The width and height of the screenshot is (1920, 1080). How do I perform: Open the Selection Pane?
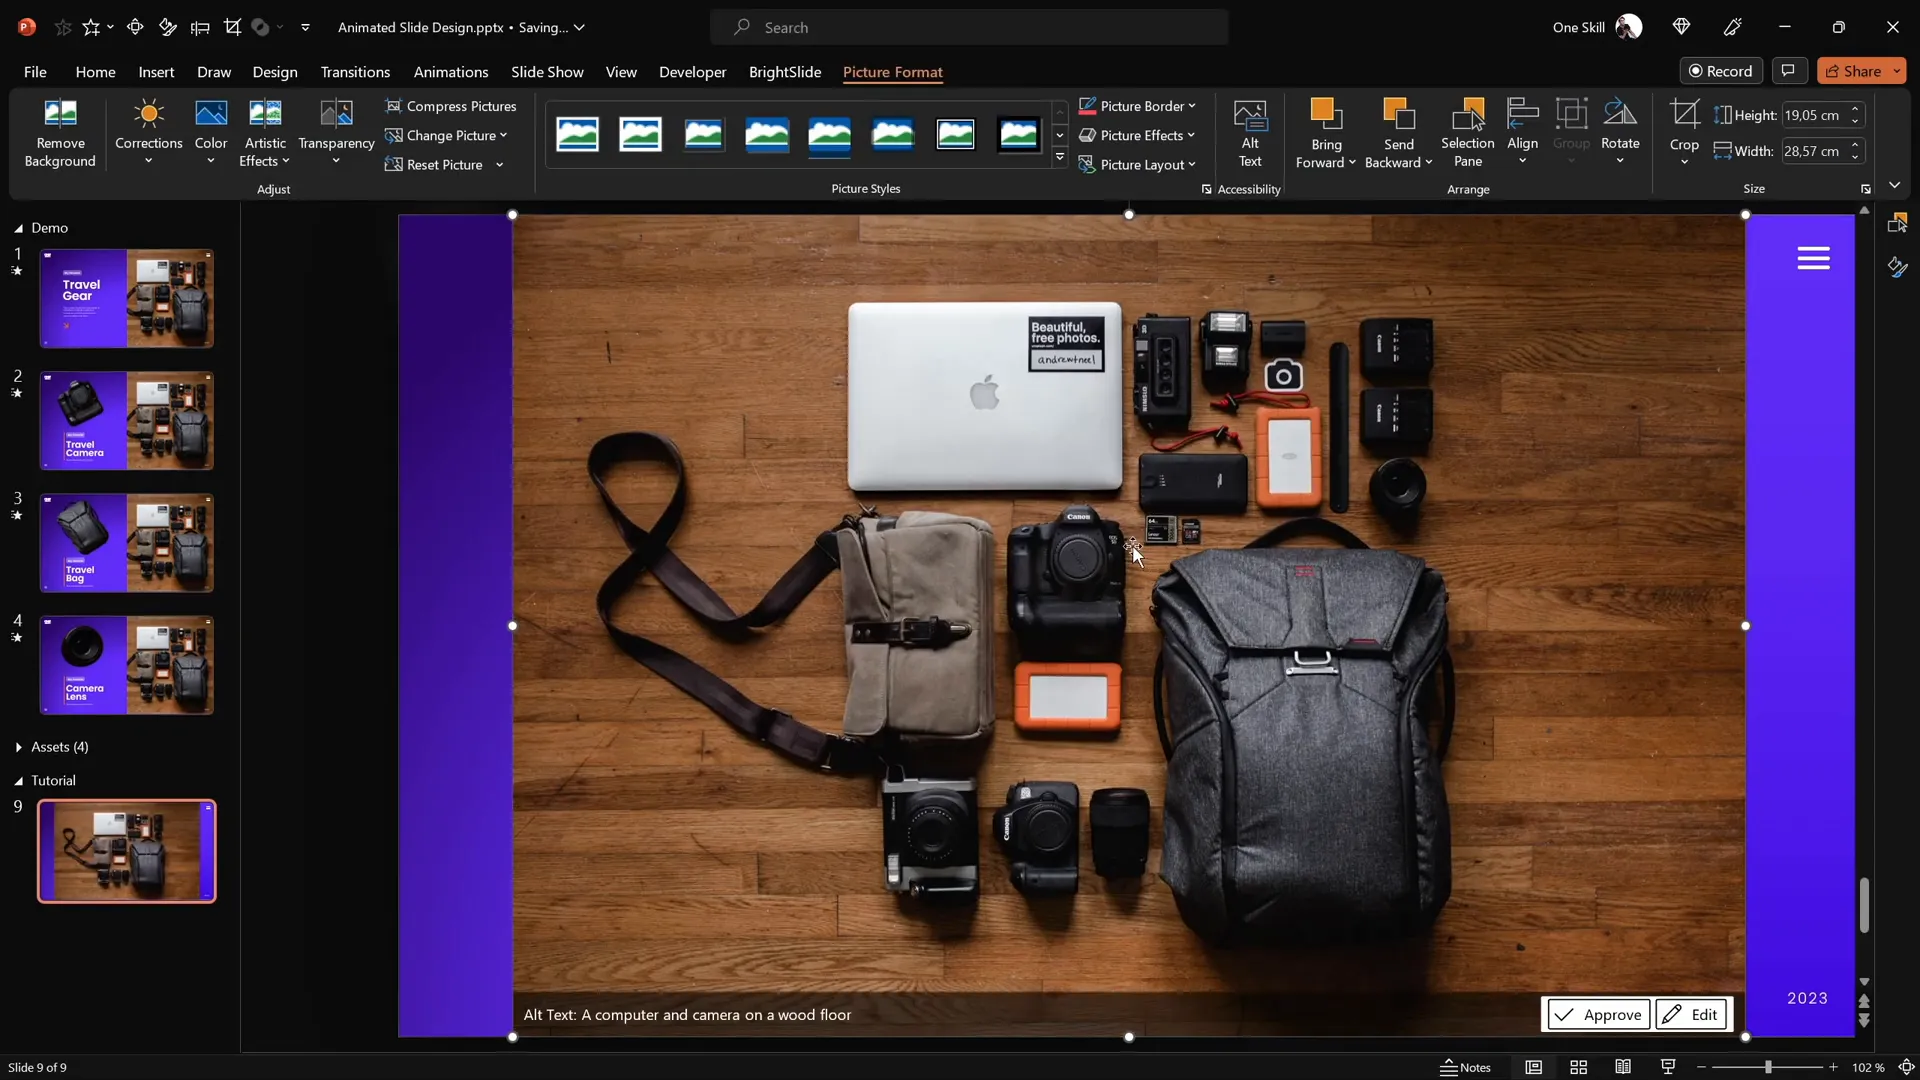coord(1467,133)
